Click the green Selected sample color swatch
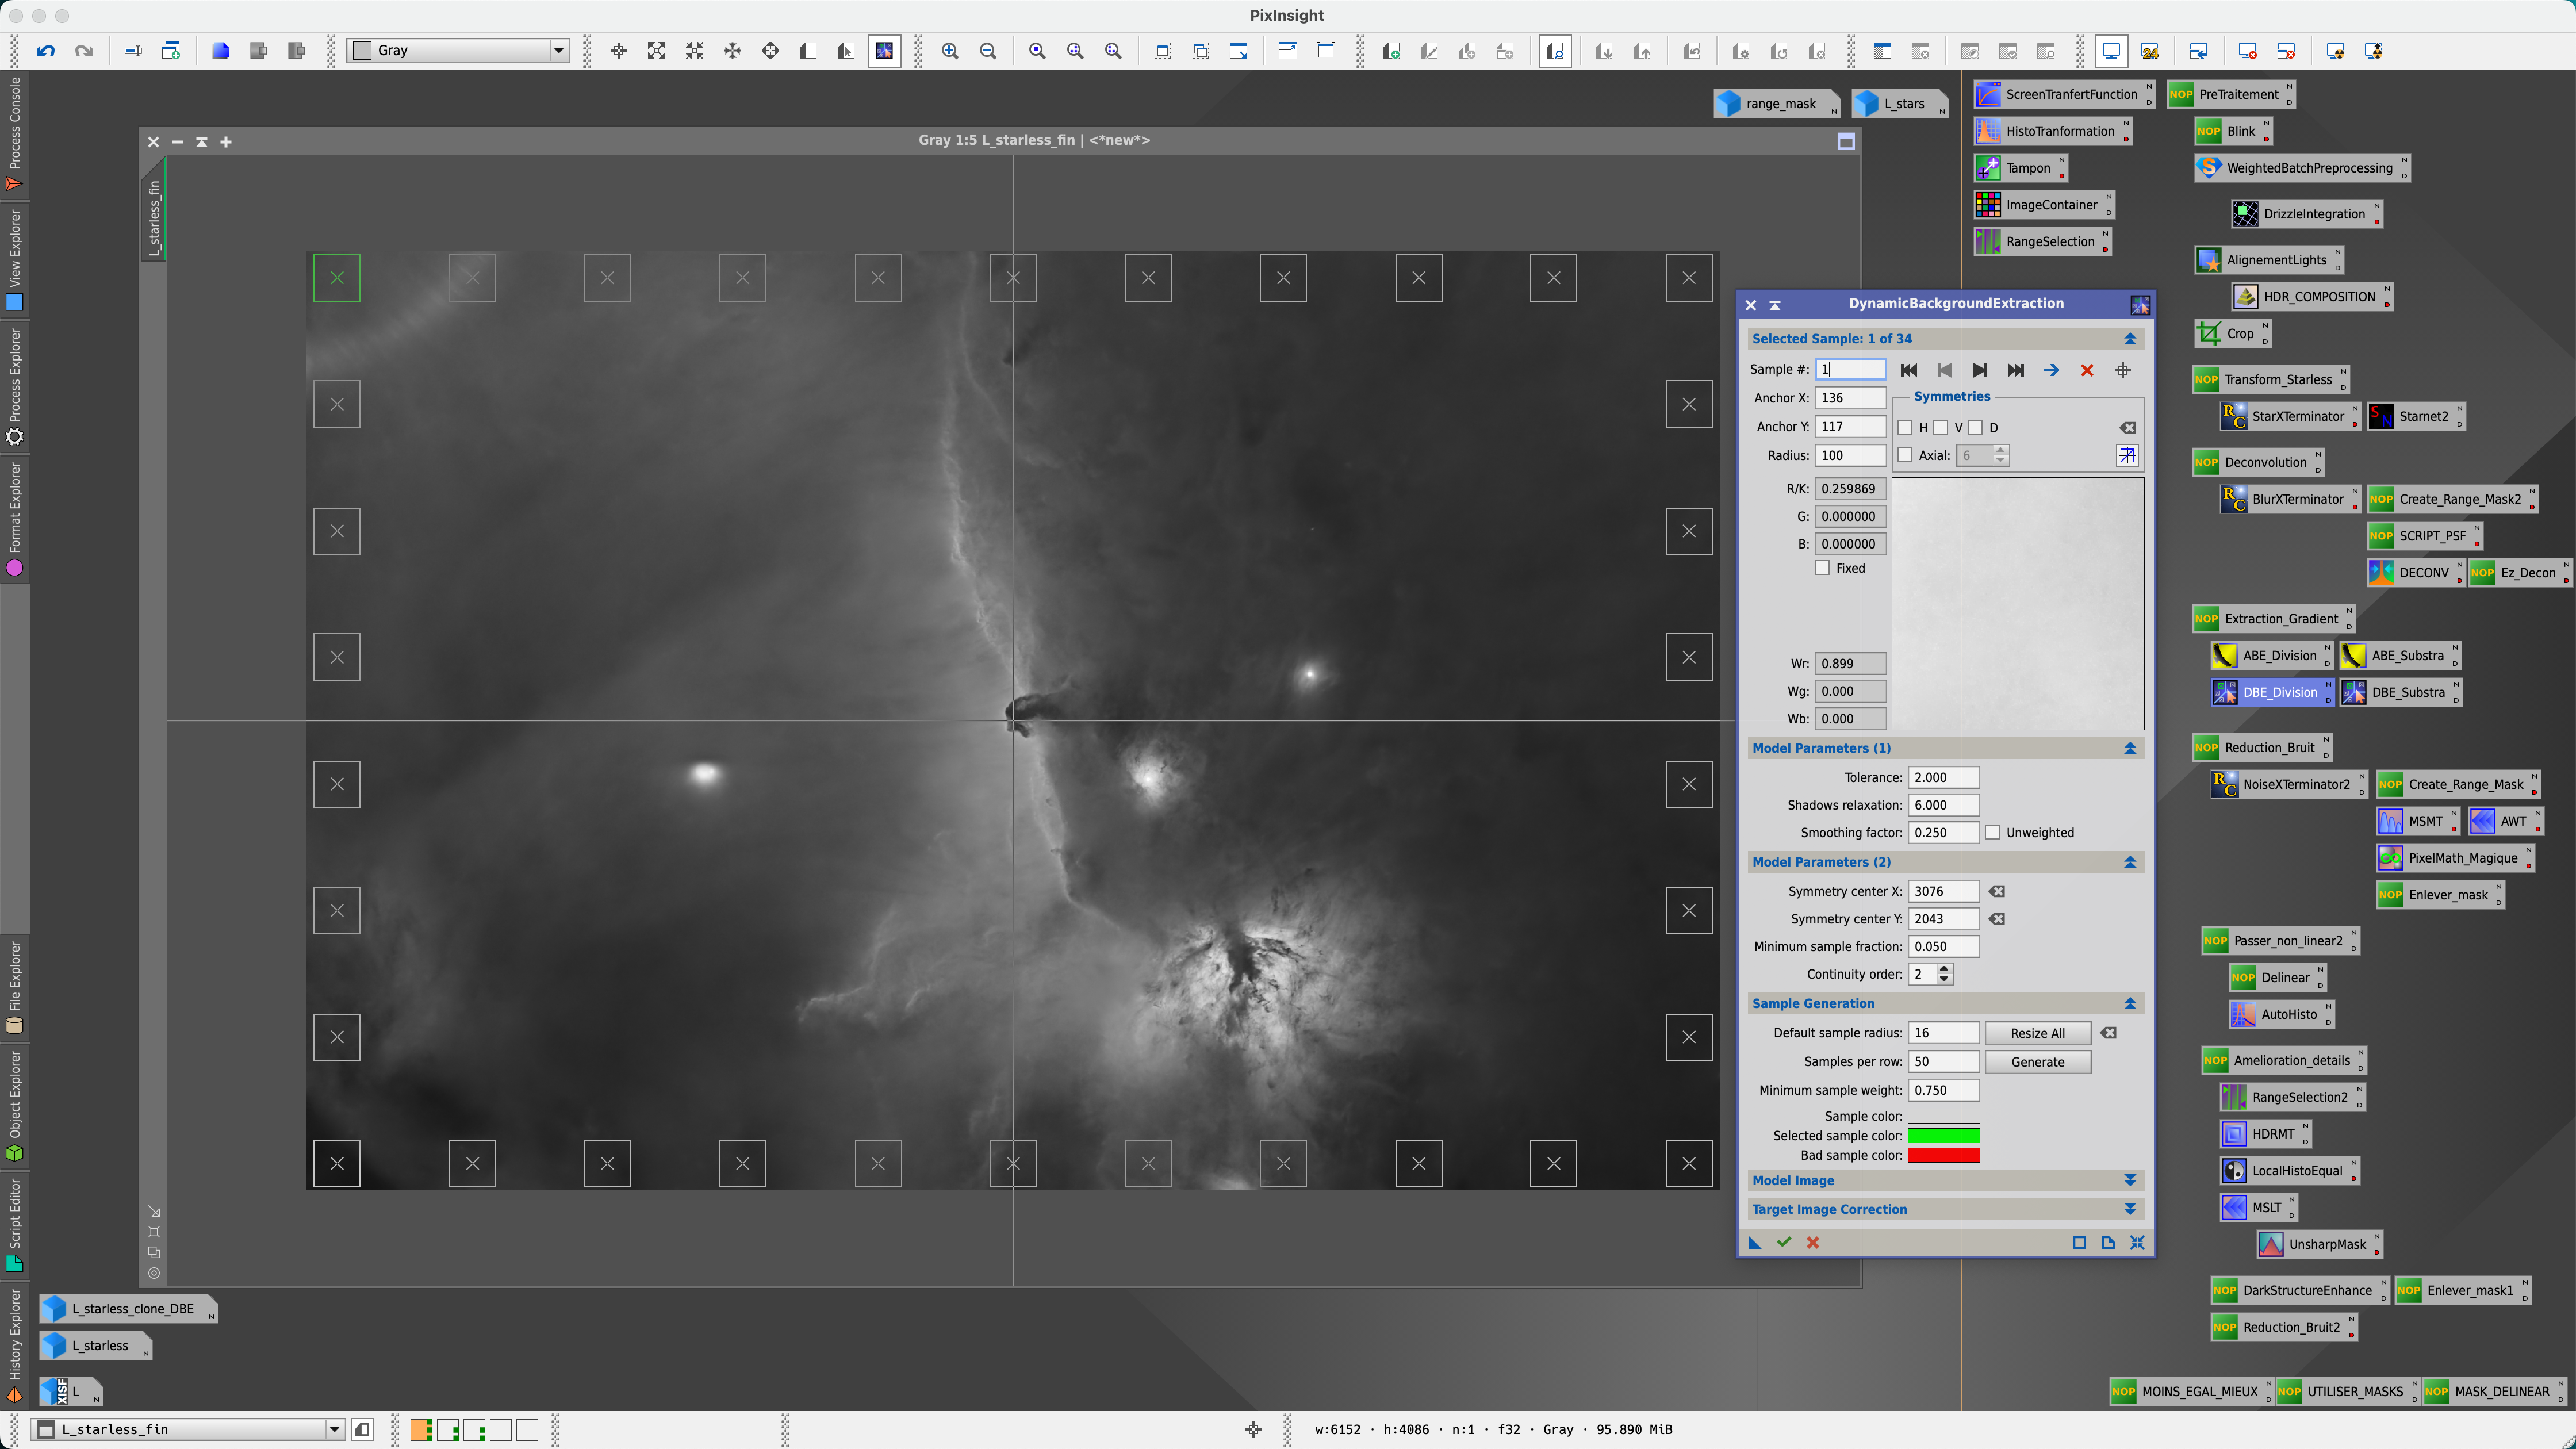 click(1943, 1135)
